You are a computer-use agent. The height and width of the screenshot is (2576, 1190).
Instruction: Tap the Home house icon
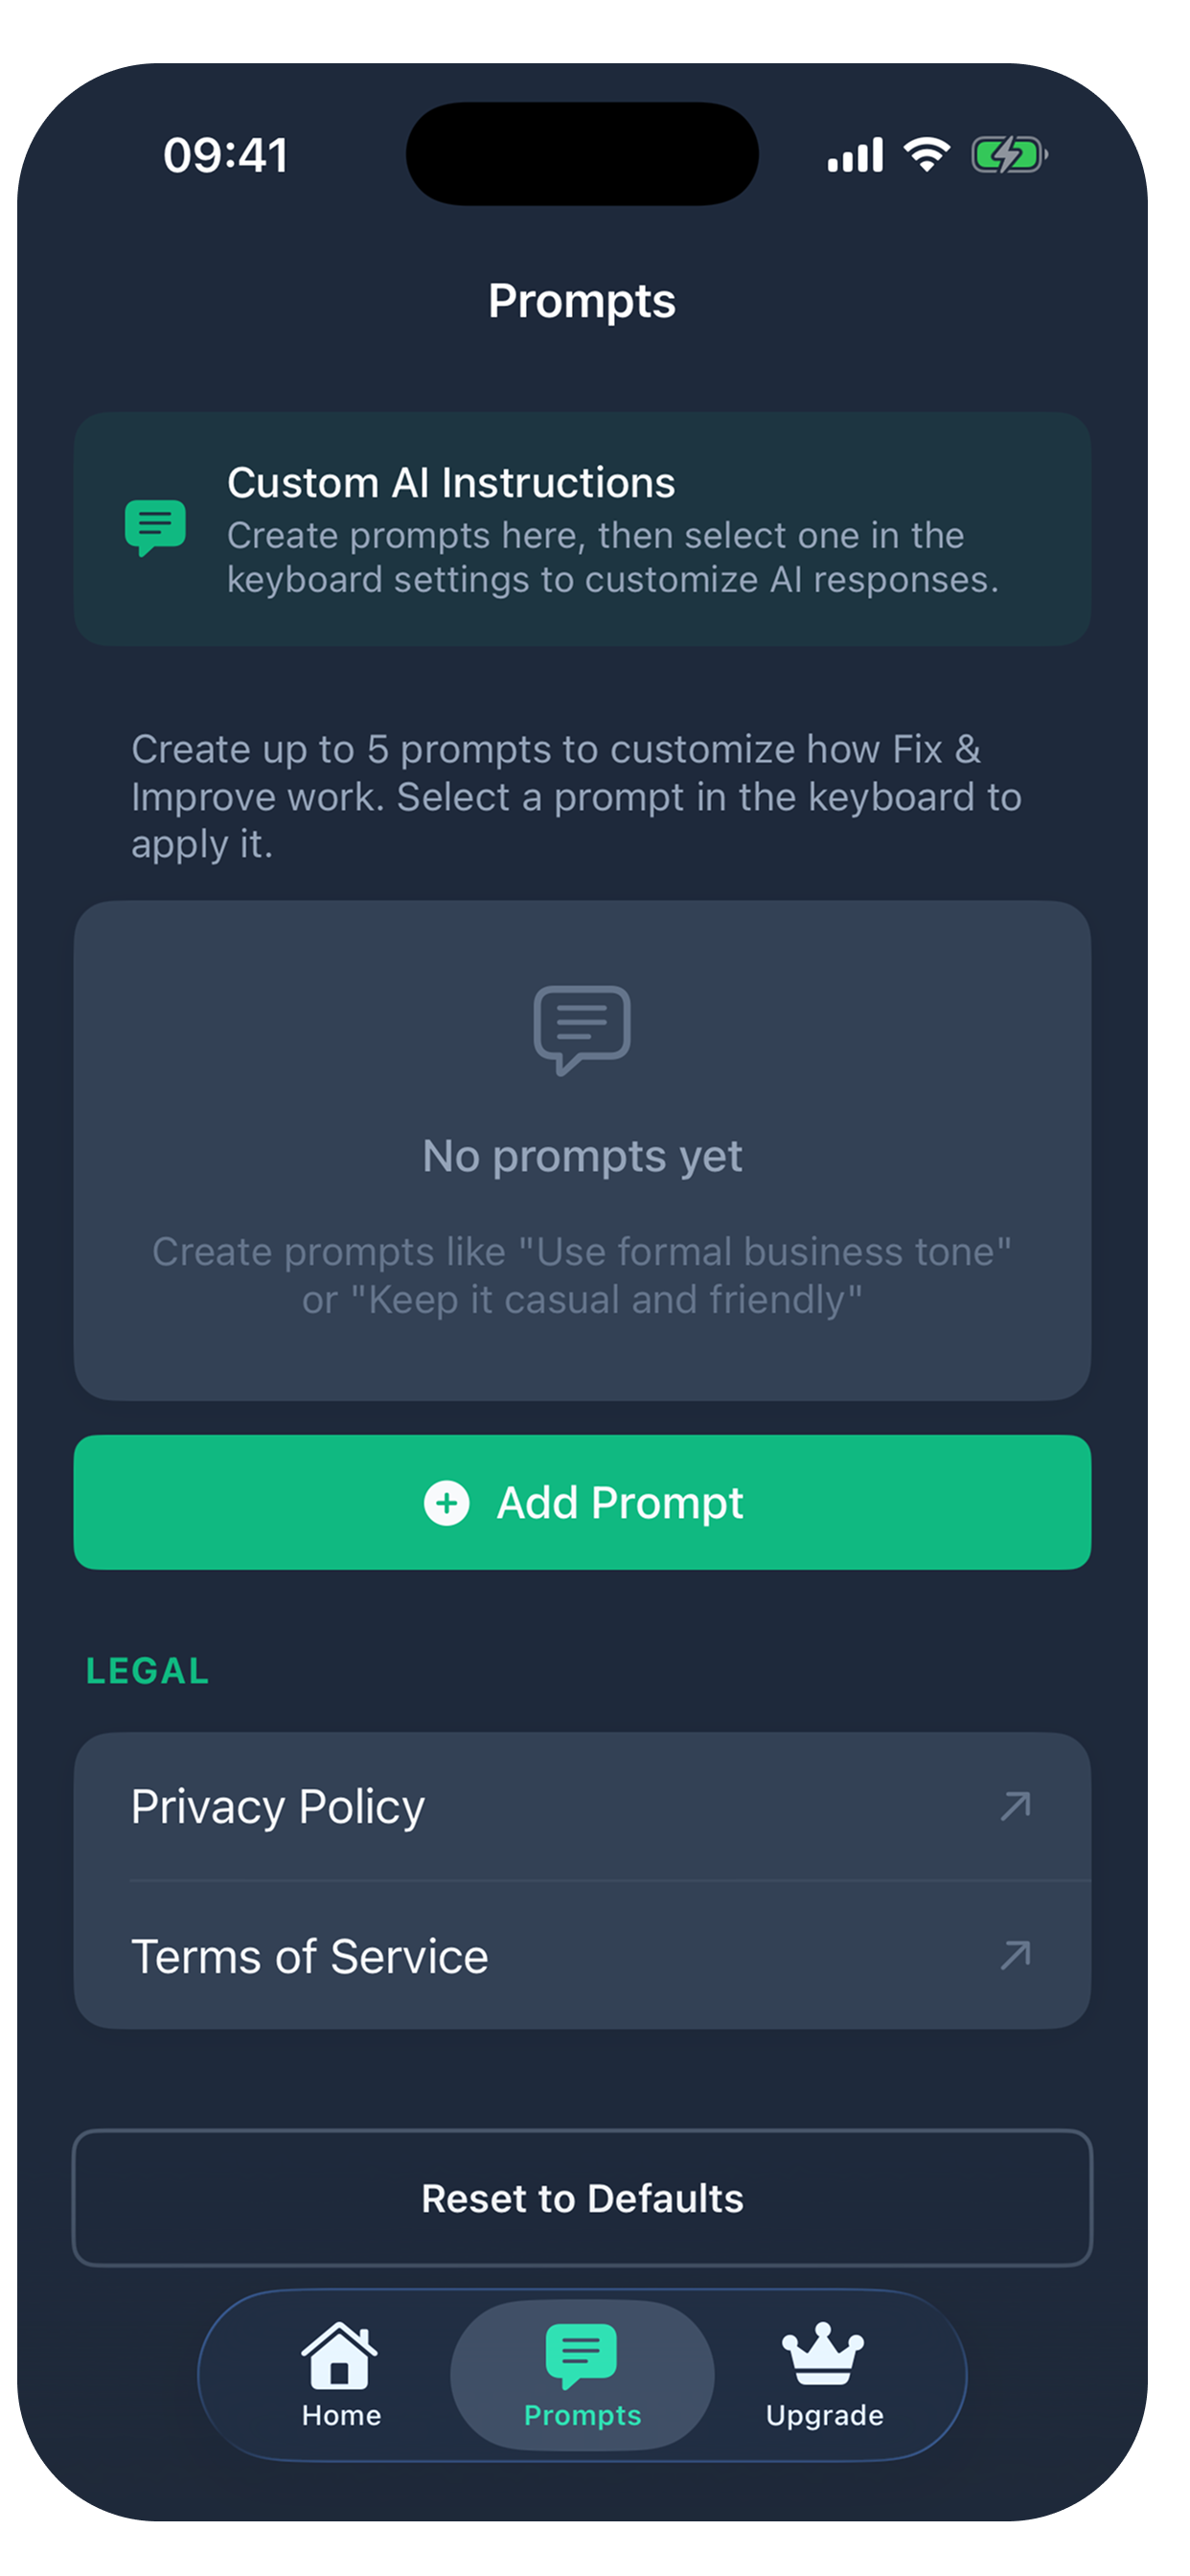[x=340, y=2354]
